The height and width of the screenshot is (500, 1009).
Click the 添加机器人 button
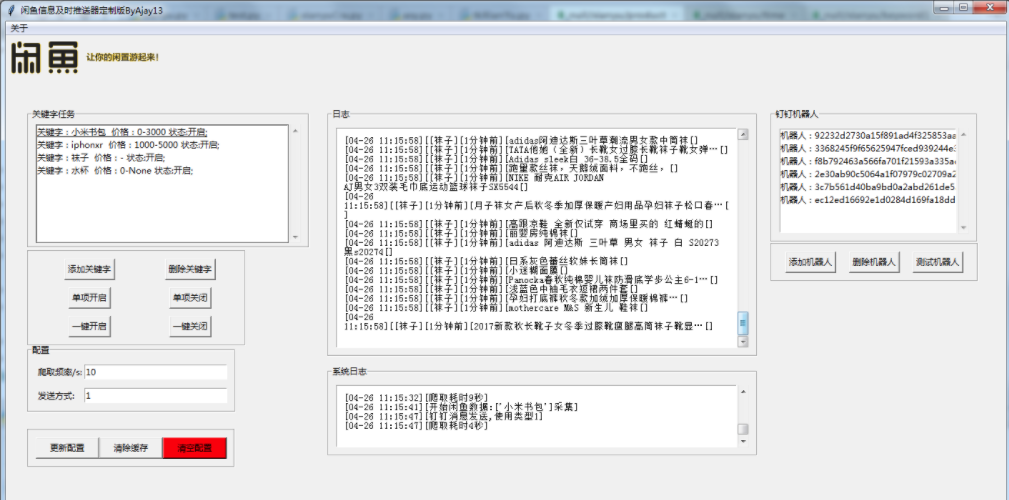tap(811, 262)
